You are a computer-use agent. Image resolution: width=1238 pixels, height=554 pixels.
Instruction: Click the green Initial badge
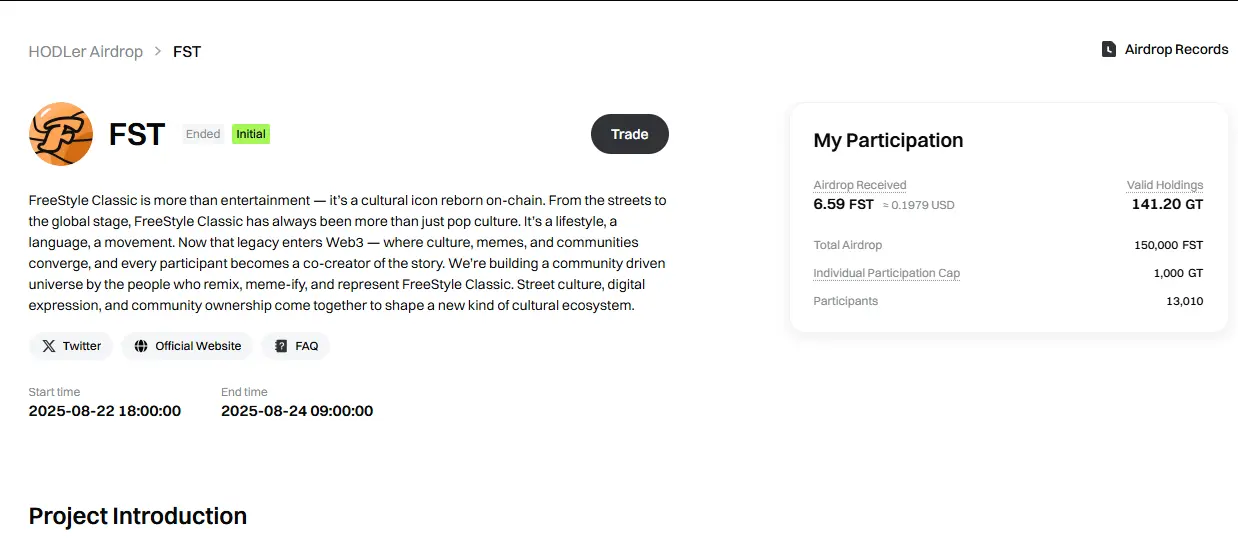[x=251, y=134]
